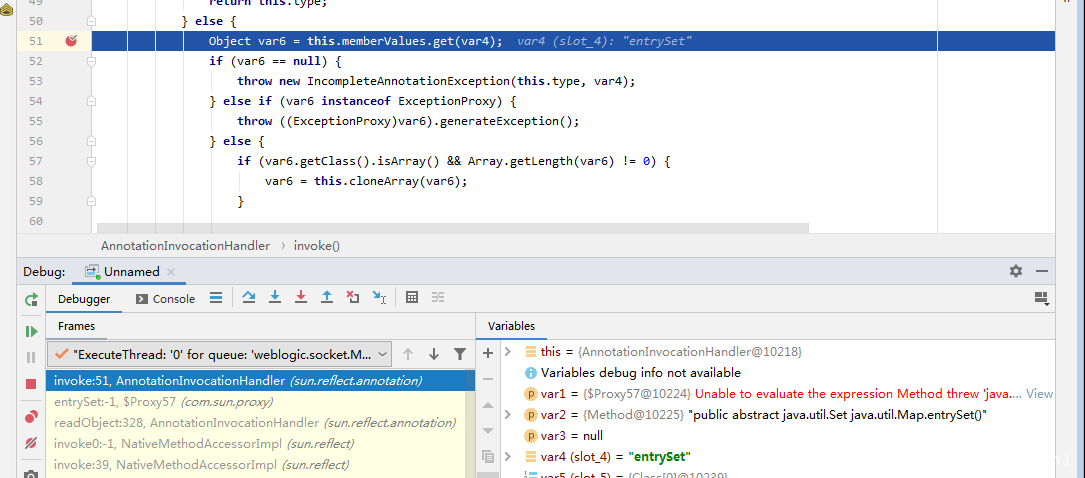Screen dimensions: 1085x478
Task: Click the Step Over debugger icon
Action: coord(249,298)
